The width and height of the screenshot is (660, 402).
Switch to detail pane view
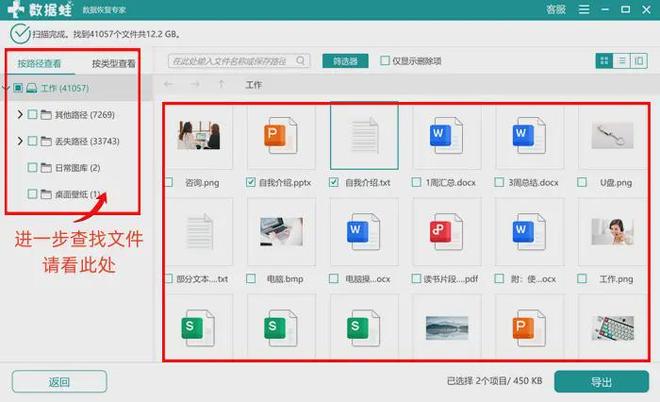[638, 61]
